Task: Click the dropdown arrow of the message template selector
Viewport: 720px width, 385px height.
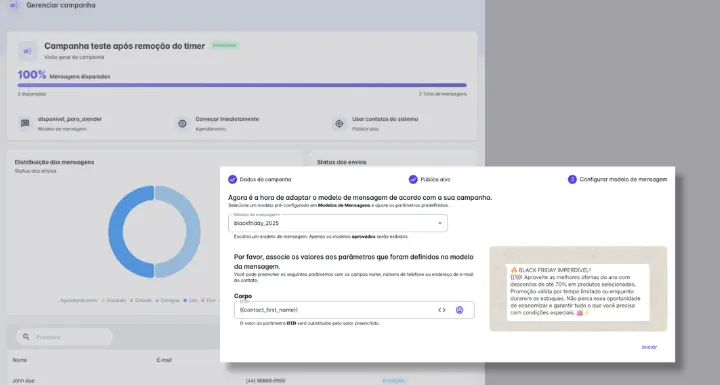Action: click(x=439, y=223)
